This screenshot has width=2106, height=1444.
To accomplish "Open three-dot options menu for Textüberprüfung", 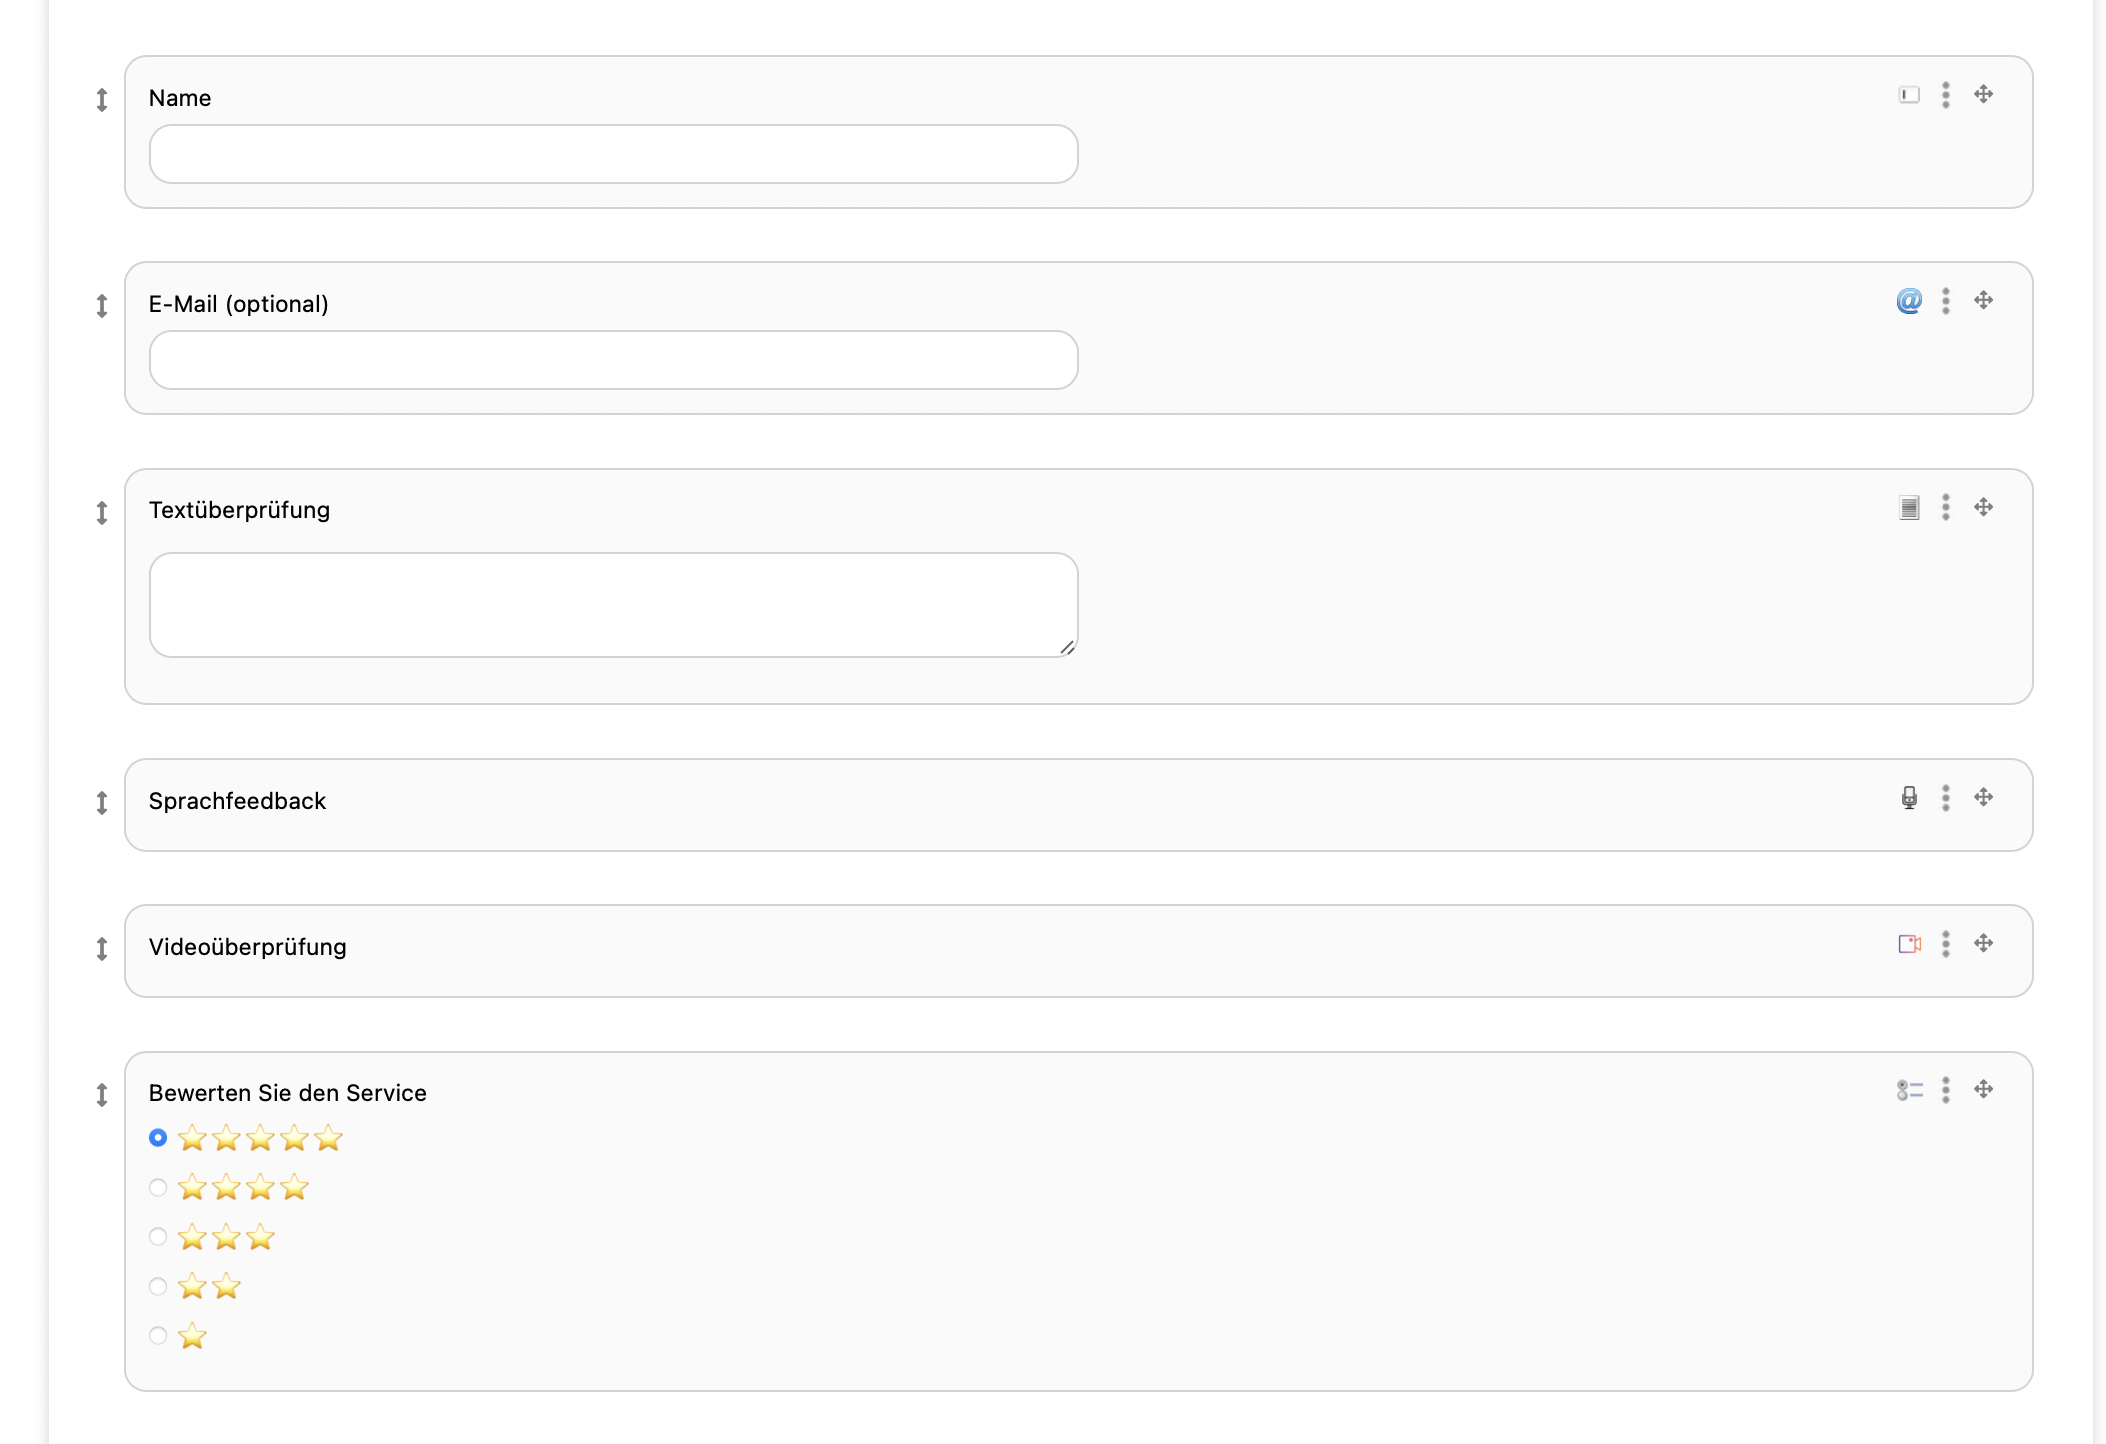I will (x=1946, y=508).
